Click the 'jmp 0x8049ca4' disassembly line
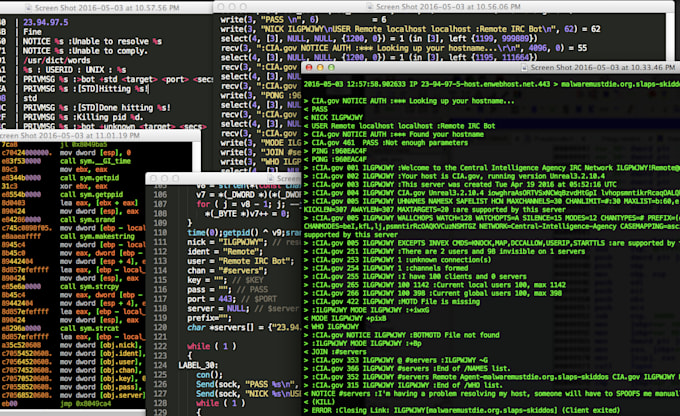The height and width of the screenshot is (416, 680). [x=85, y=403]
